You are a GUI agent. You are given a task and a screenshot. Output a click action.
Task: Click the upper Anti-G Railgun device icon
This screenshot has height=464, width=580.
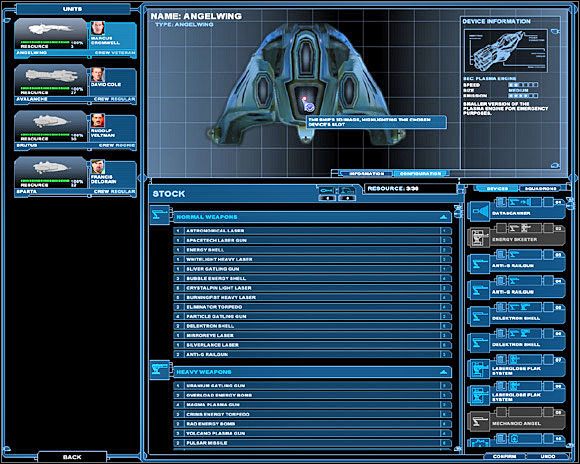pyautogui.click(x=479, y=264)
